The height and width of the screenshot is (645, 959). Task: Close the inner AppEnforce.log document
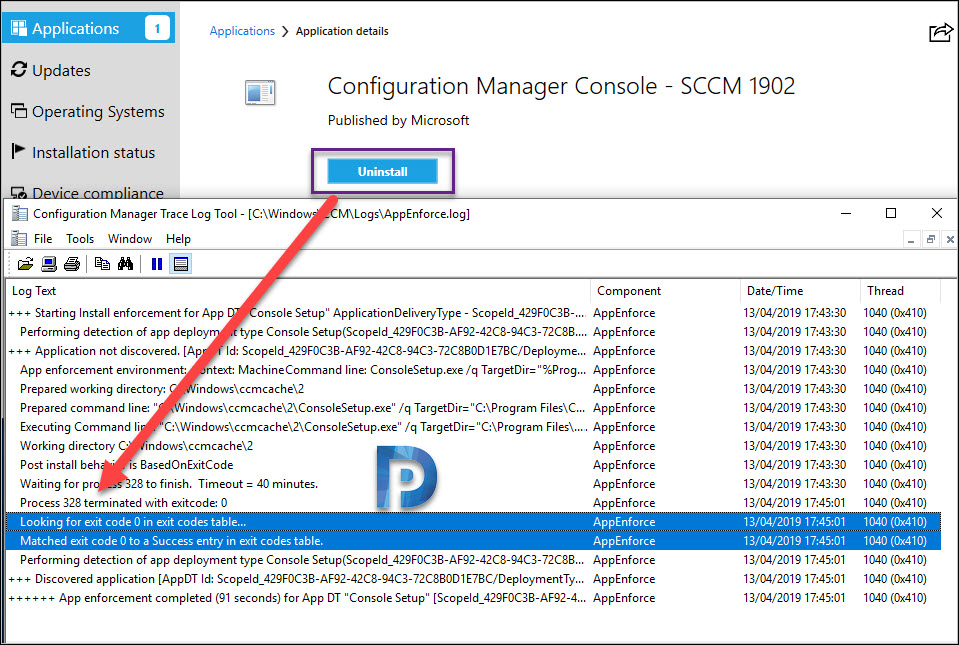950,240
